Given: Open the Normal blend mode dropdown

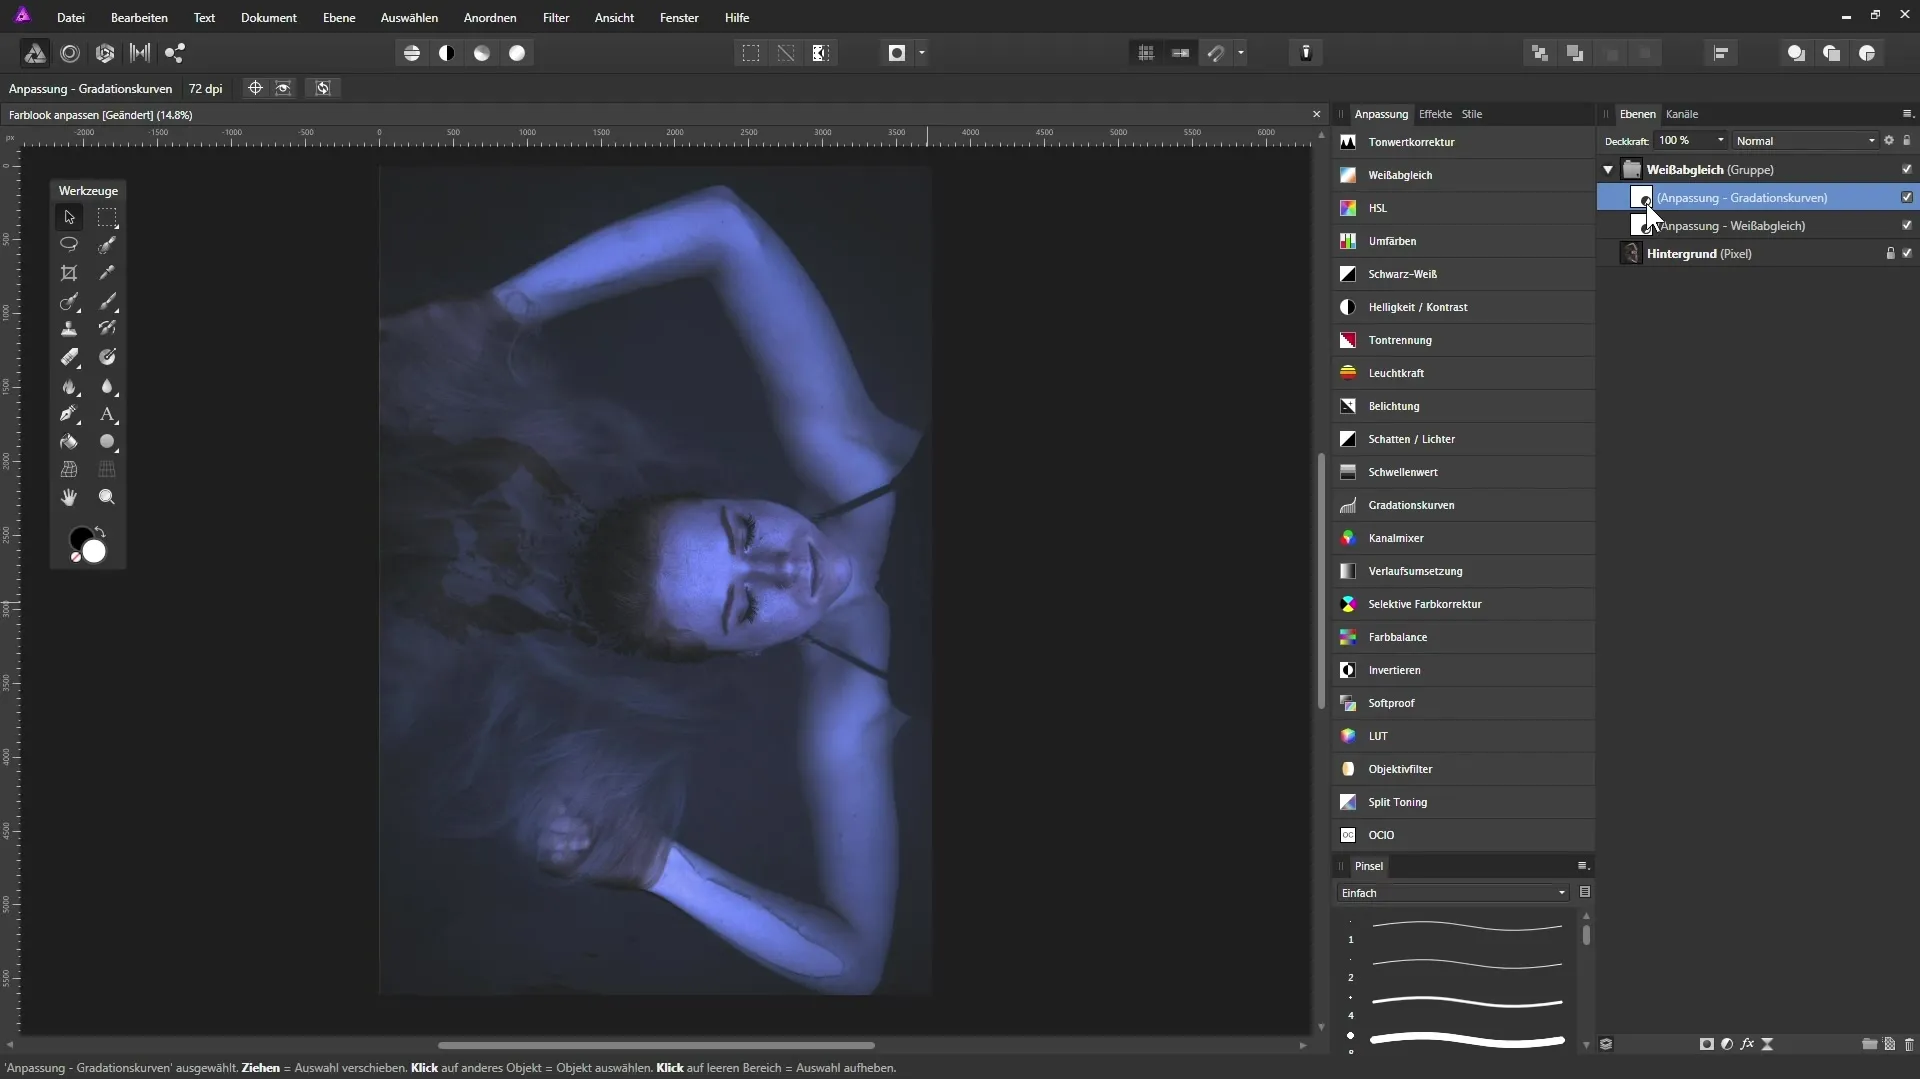Looking at the screenshot, I should tap(1805, 141).
